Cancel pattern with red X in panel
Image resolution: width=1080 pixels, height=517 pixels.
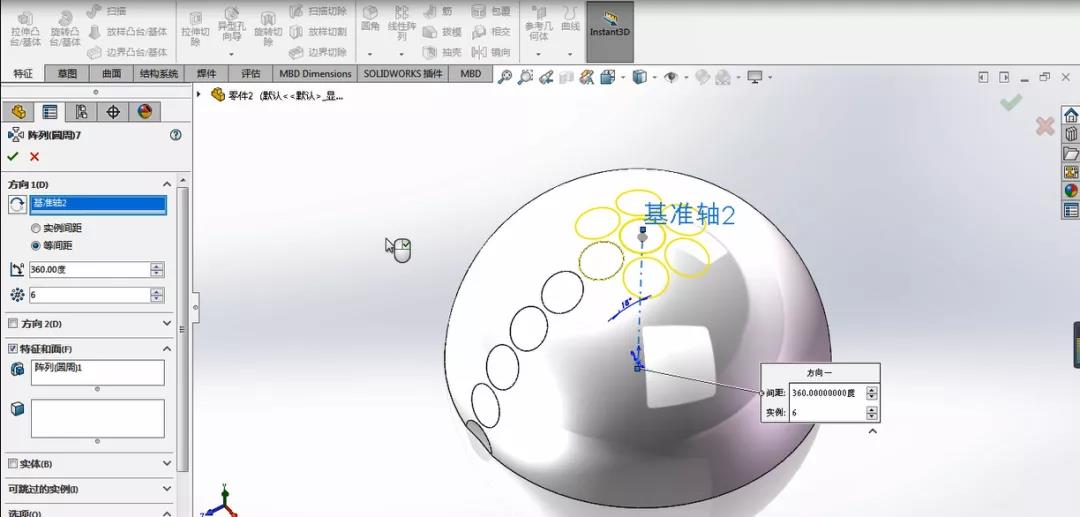(34, 156)
